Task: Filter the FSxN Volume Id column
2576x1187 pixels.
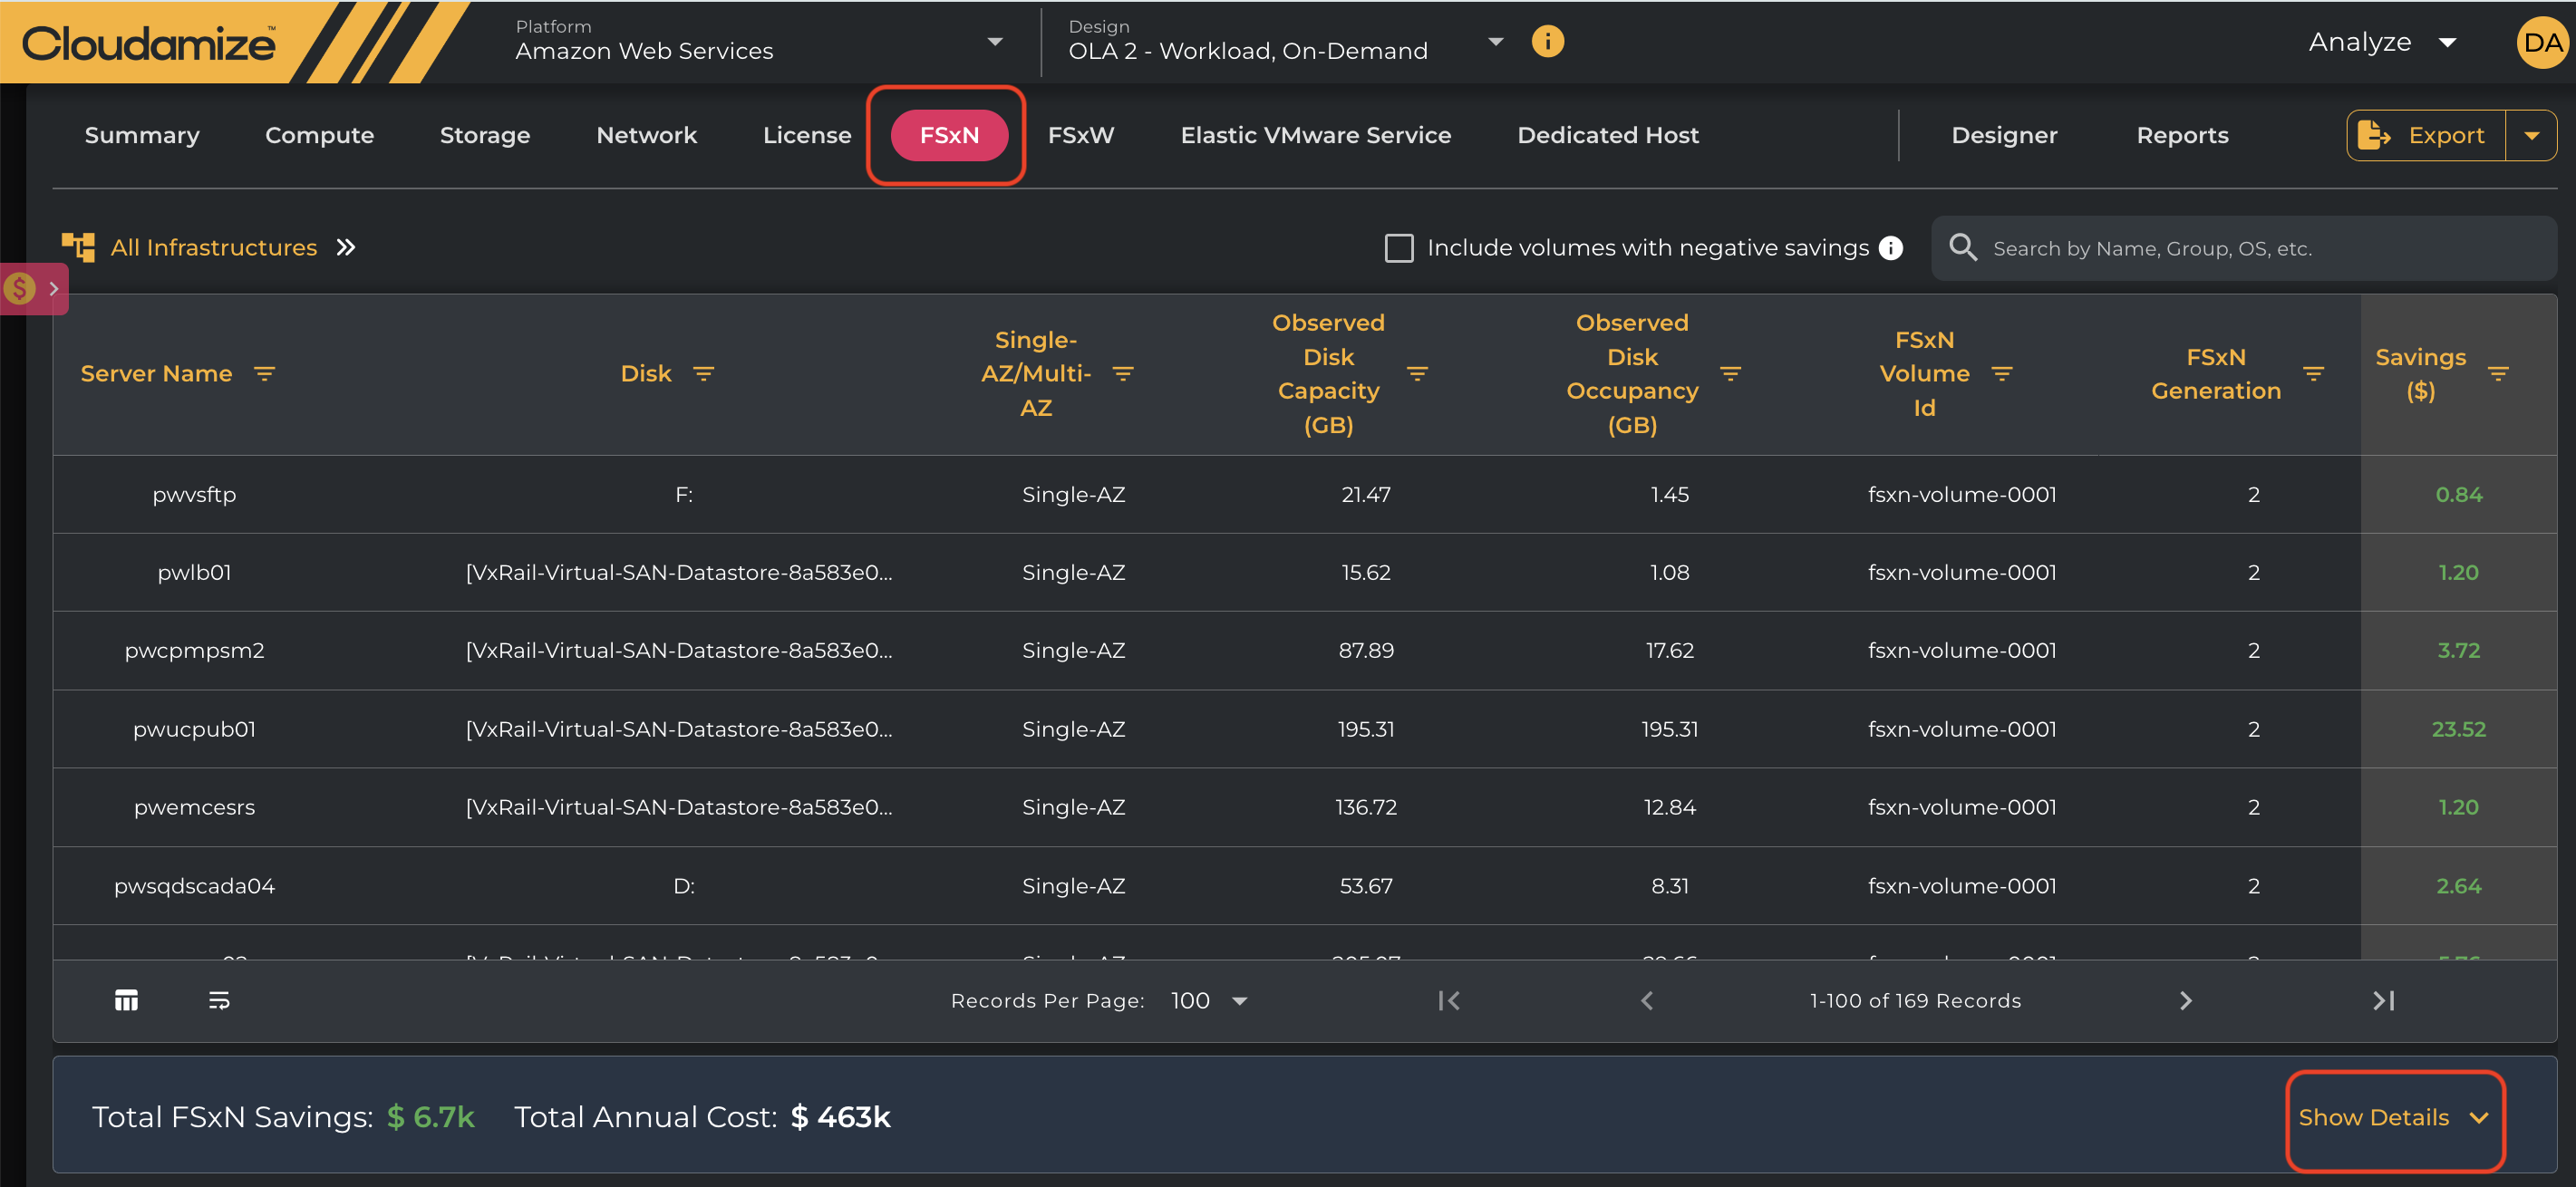Action: click(2001, 373)
